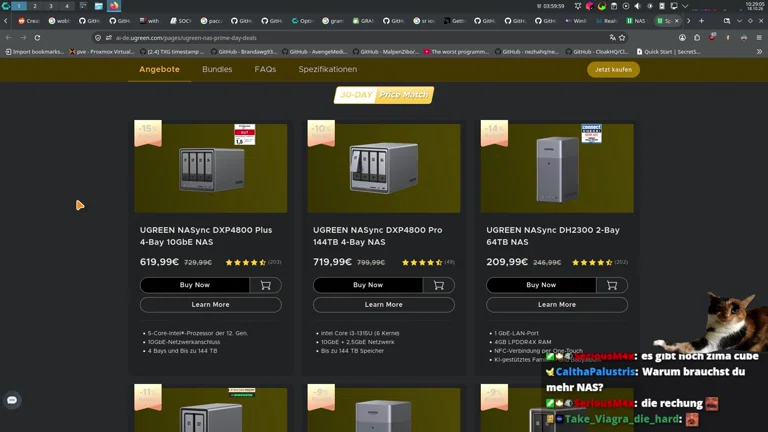
Task: Open The worst programm... bookmark
Action: point(456,51)
